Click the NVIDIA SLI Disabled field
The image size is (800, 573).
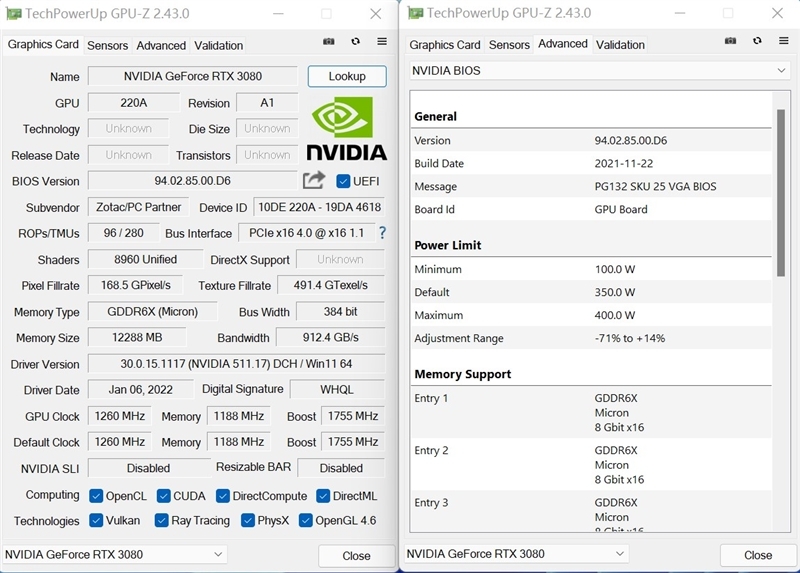(x=148, y=468)
